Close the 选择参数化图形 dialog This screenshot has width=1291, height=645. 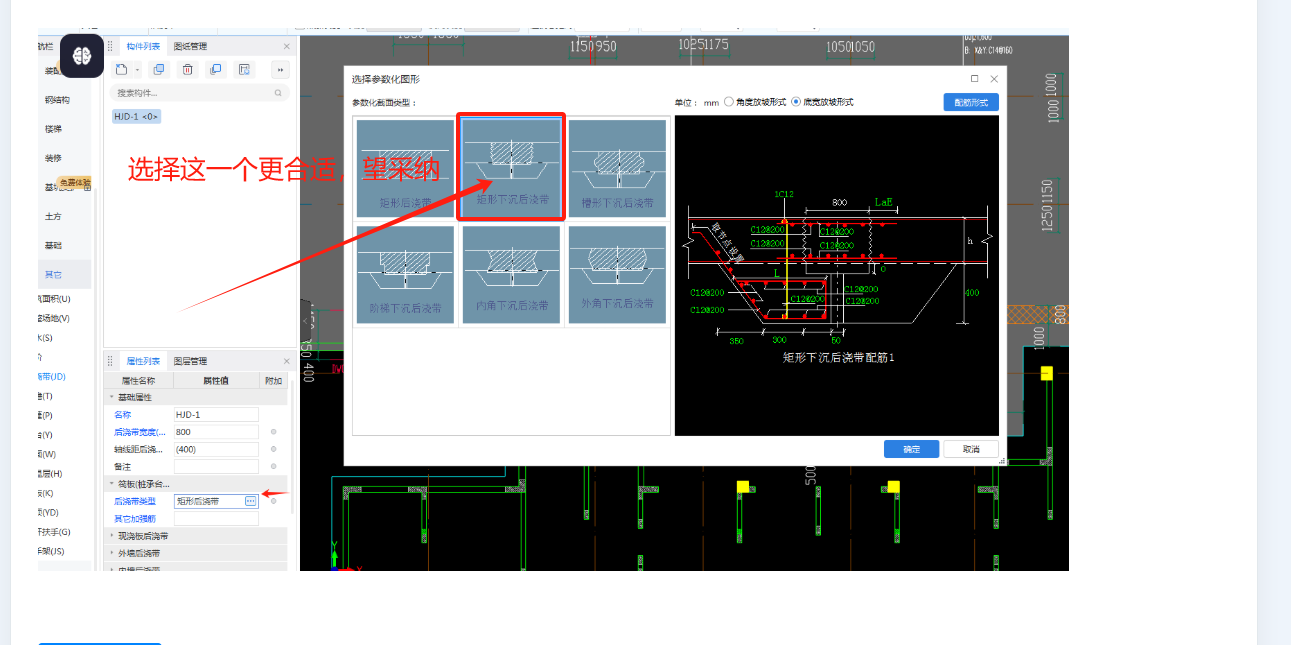coord(994,78)
